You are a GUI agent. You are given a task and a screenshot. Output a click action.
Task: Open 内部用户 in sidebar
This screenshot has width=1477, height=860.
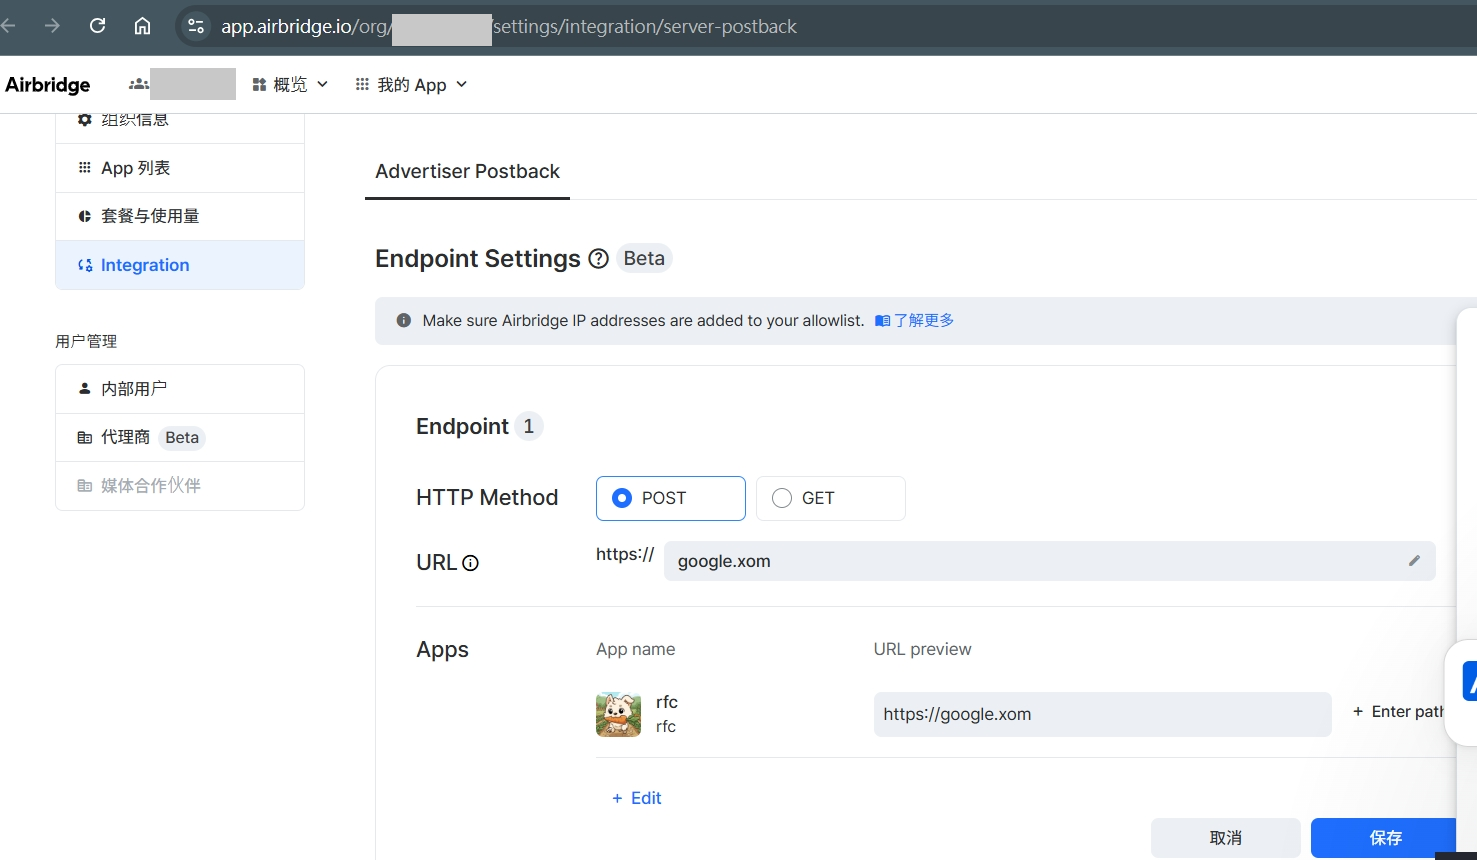[x=180, y=389]
